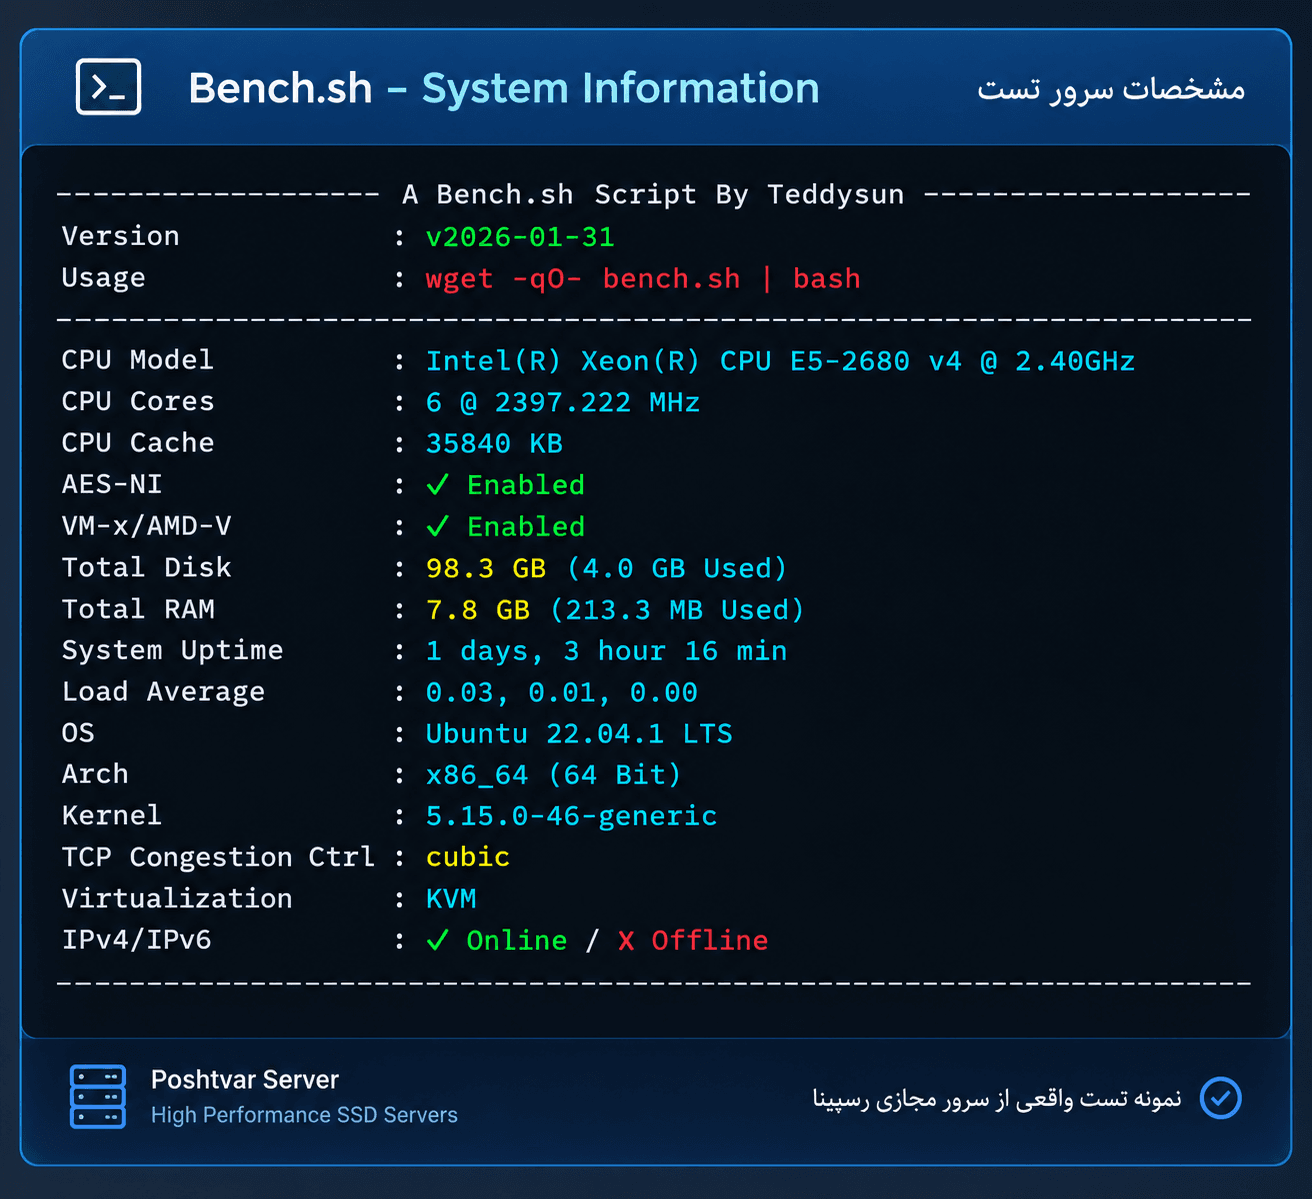
Task: Click the 'Load Average' label
Action: tap(164, 692)
